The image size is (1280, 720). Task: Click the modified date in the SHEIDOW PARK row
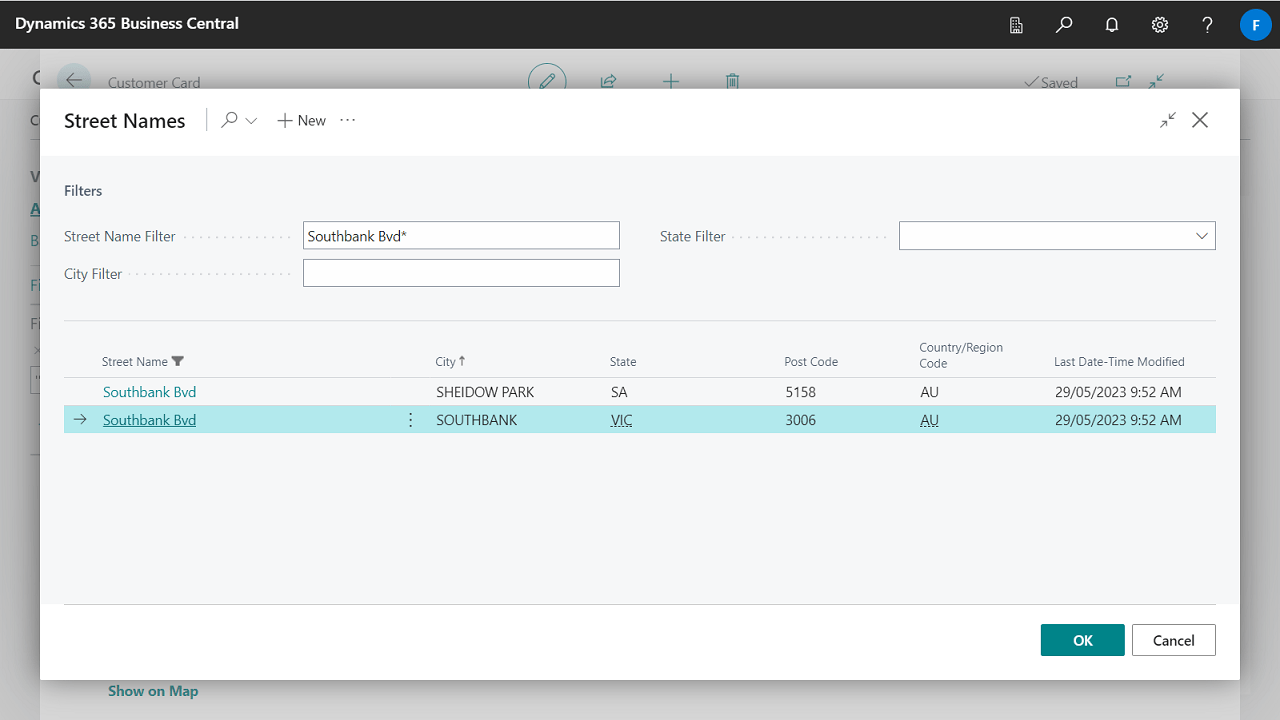coord(1118,392)
